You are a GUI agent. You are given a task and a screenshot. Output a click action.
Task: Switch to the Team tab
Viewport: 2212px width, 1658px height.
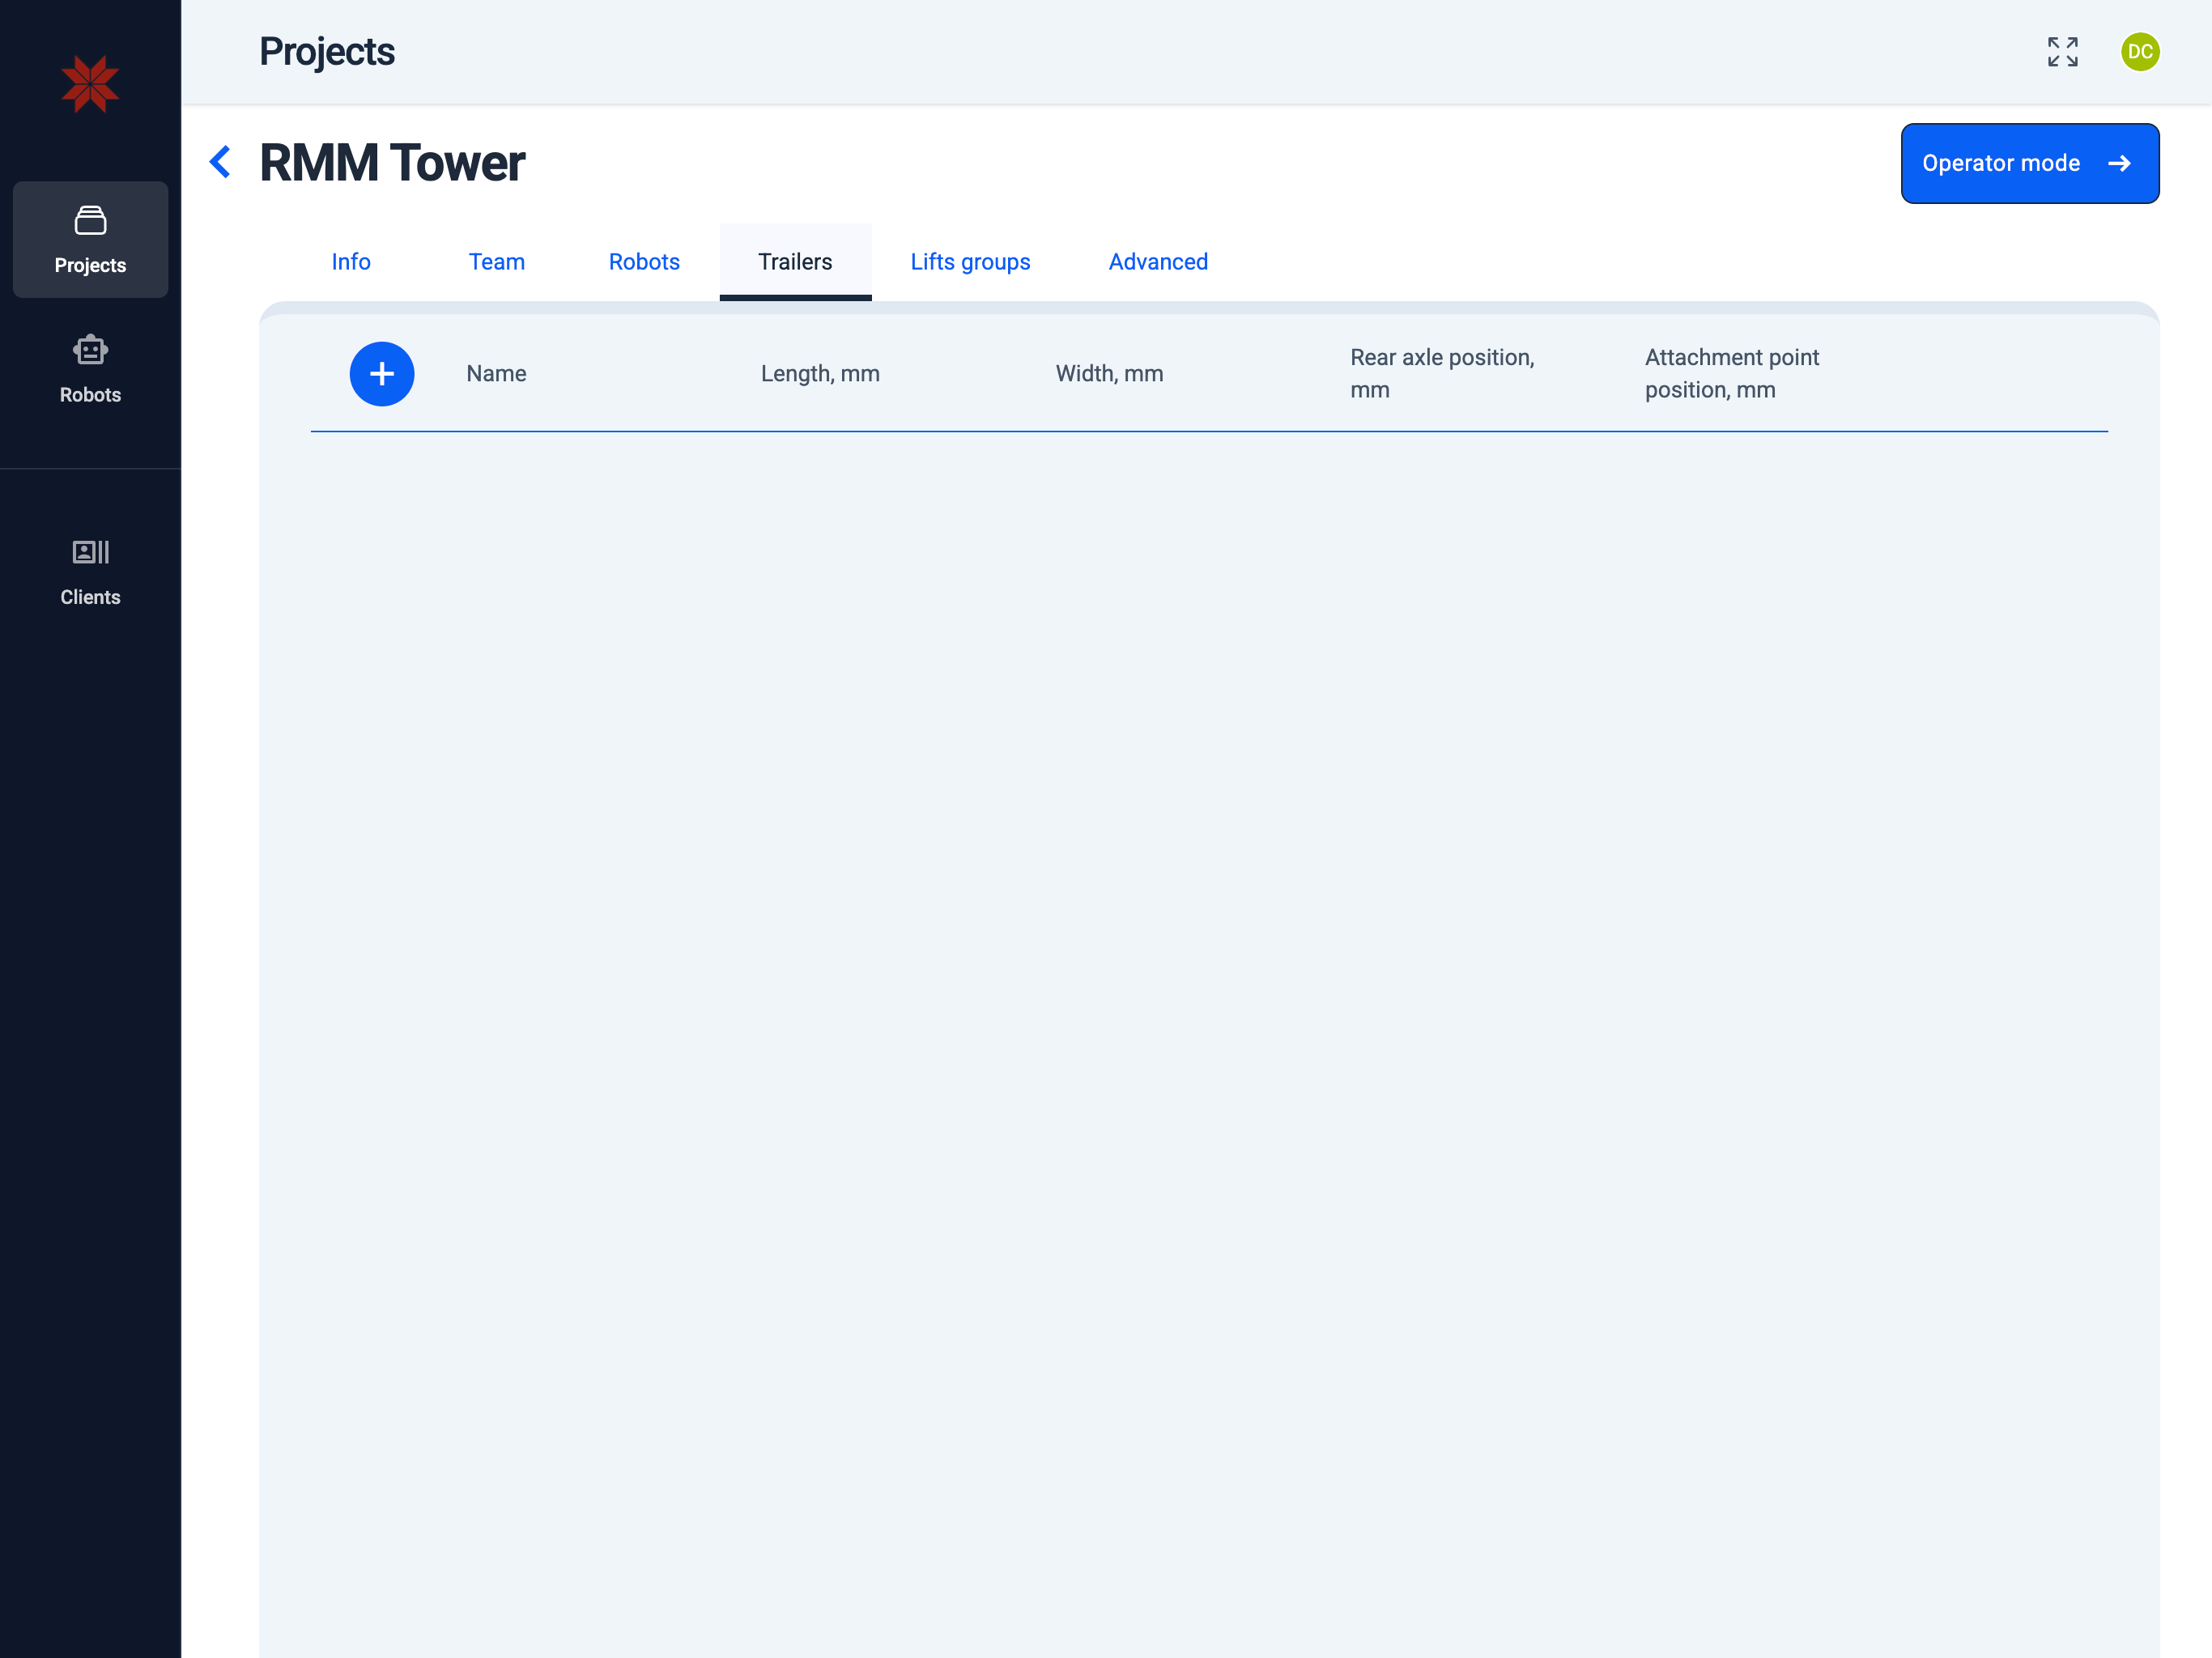[x=496, y=262]
